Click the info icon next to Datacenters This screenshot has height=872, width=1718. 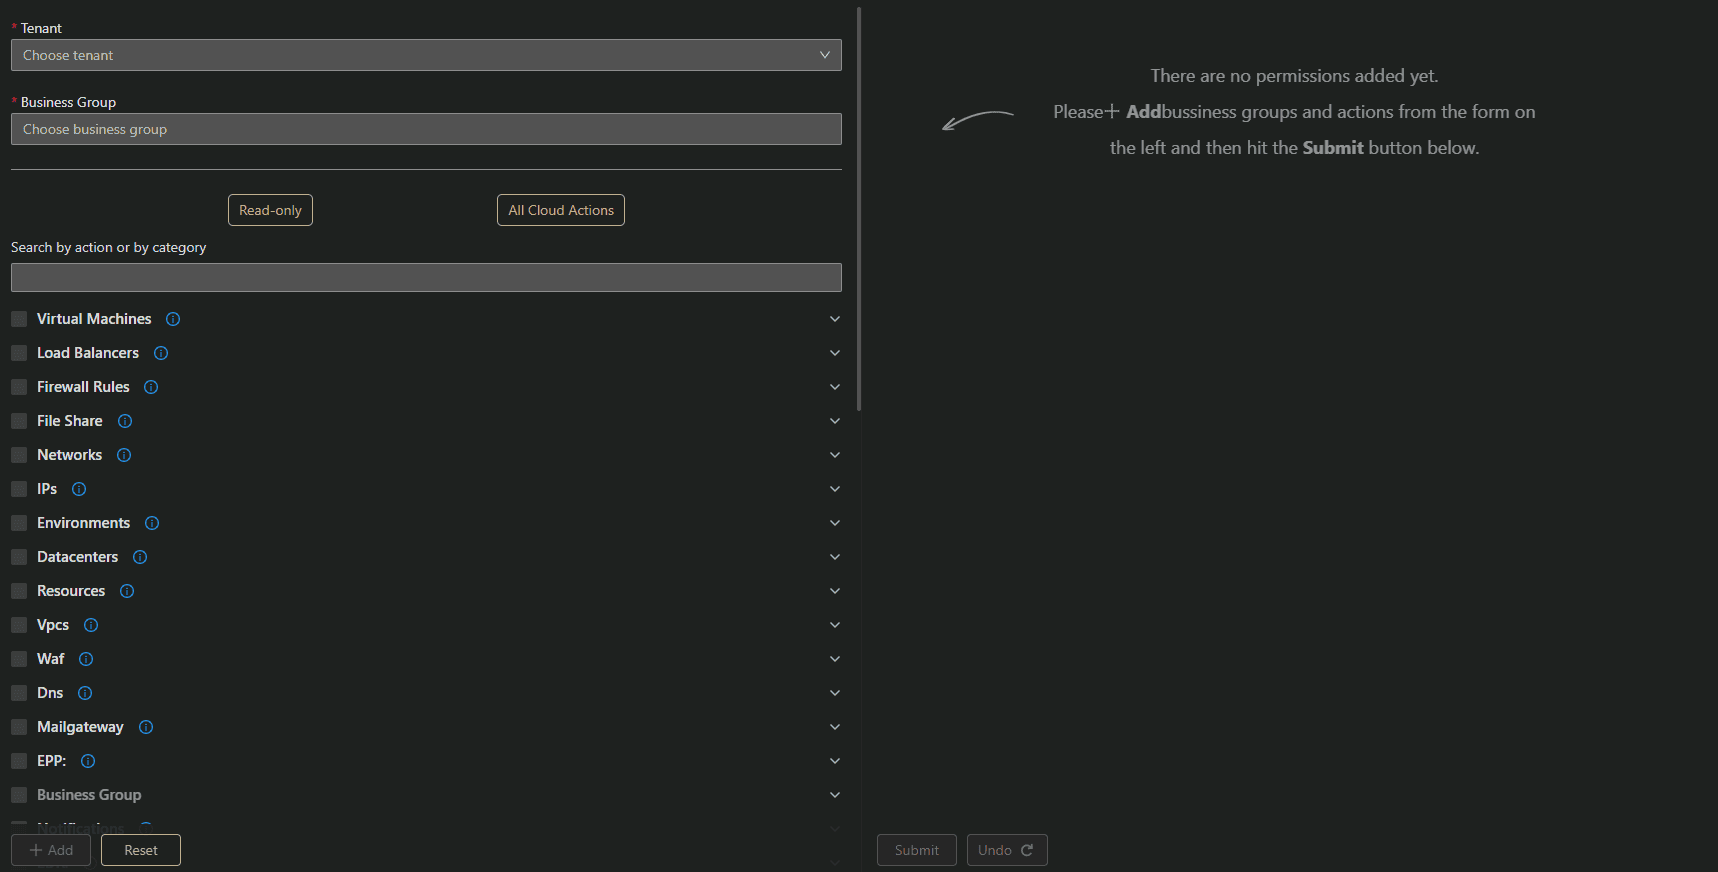(x=140, y=557)
